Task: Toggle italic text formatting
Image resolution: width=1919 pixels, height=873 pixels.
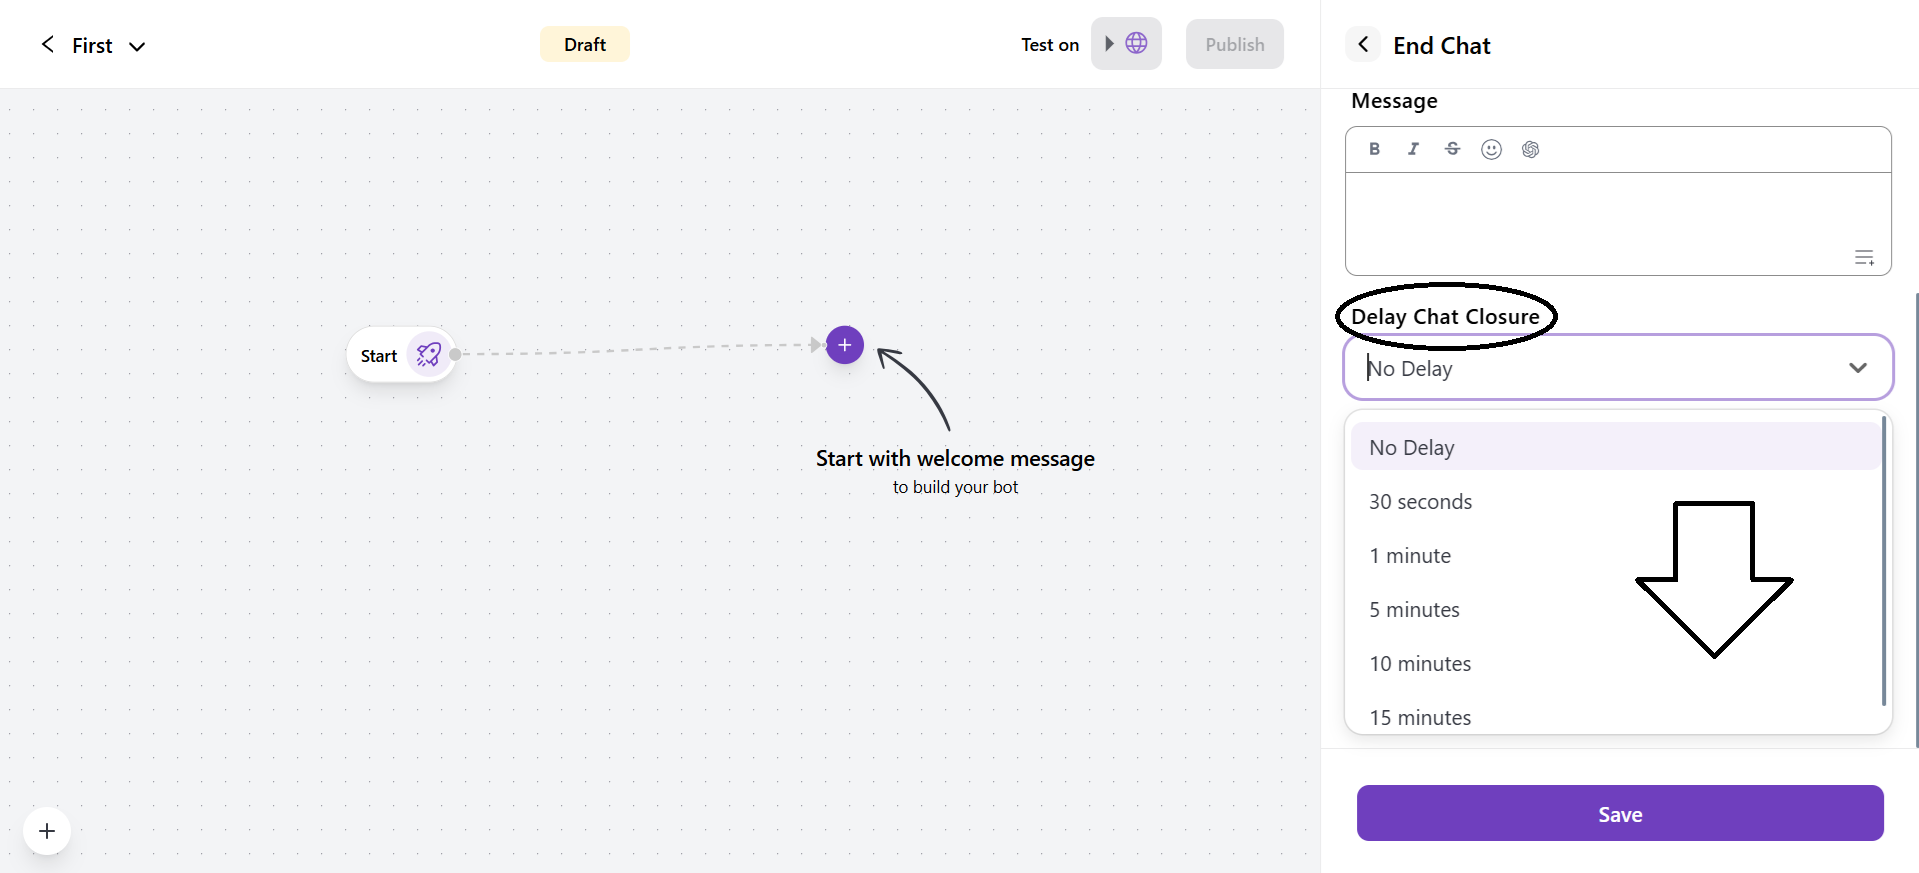Action: (1413, 149)
